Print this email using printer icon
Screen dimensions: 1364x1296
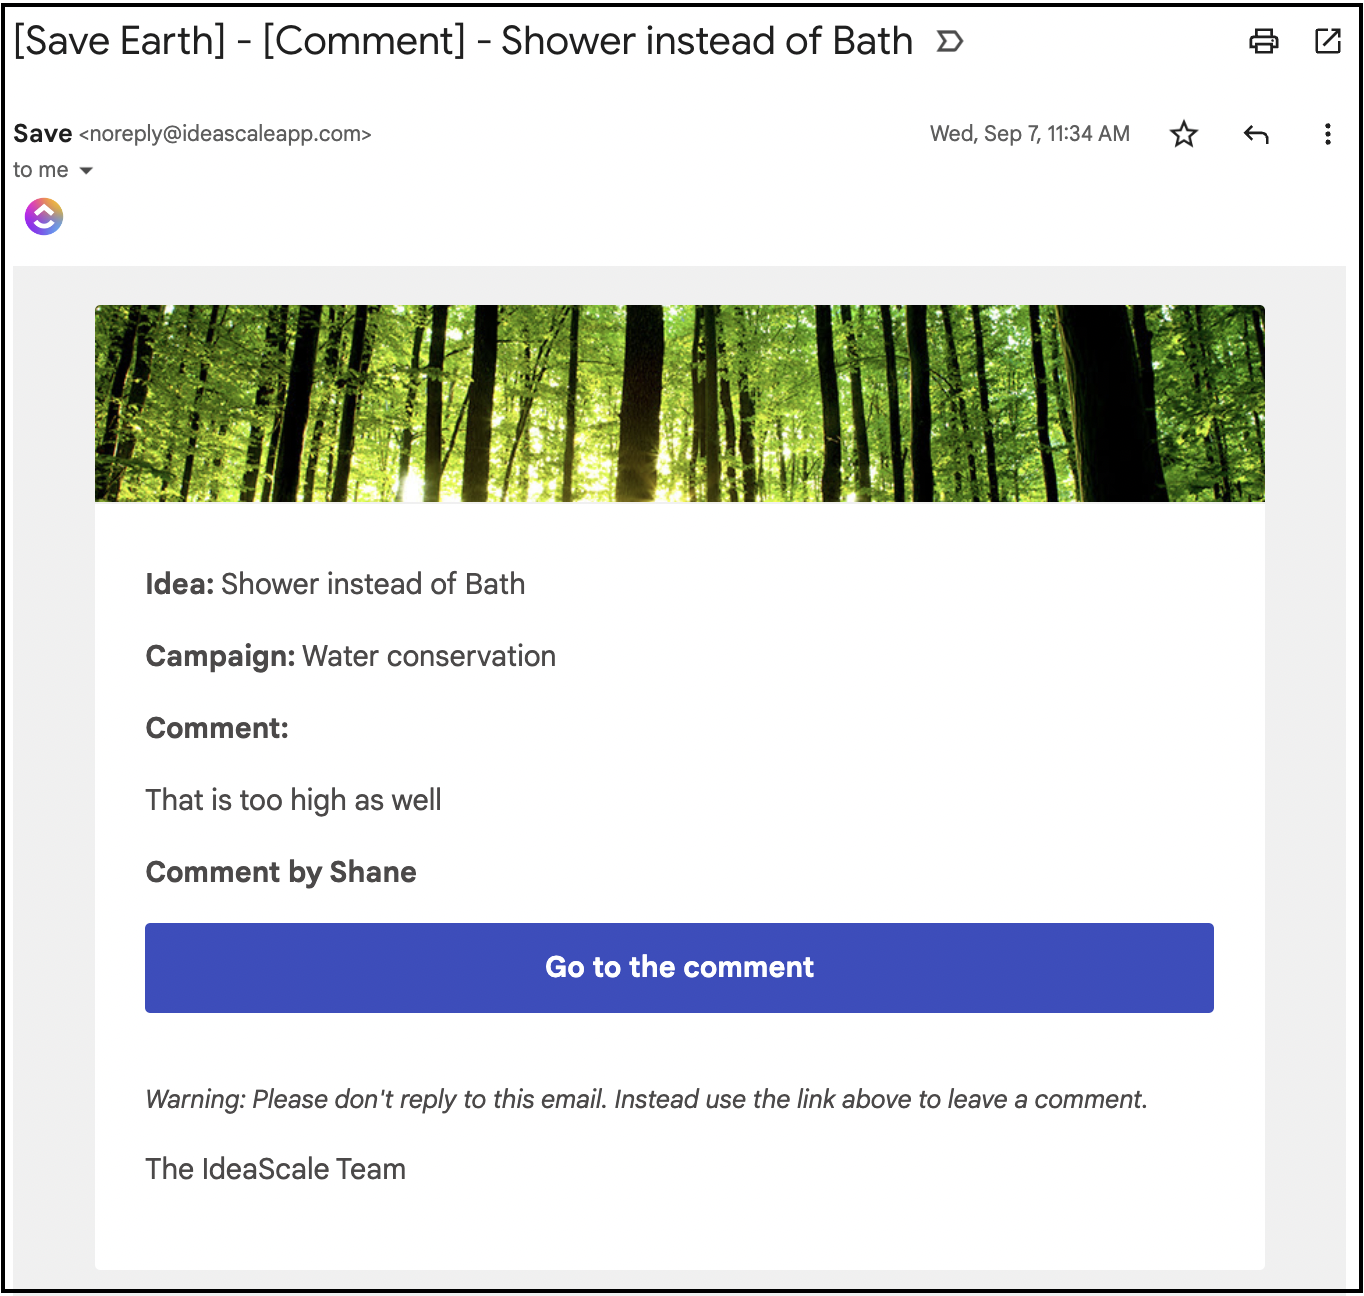[x=1264, y=41]
